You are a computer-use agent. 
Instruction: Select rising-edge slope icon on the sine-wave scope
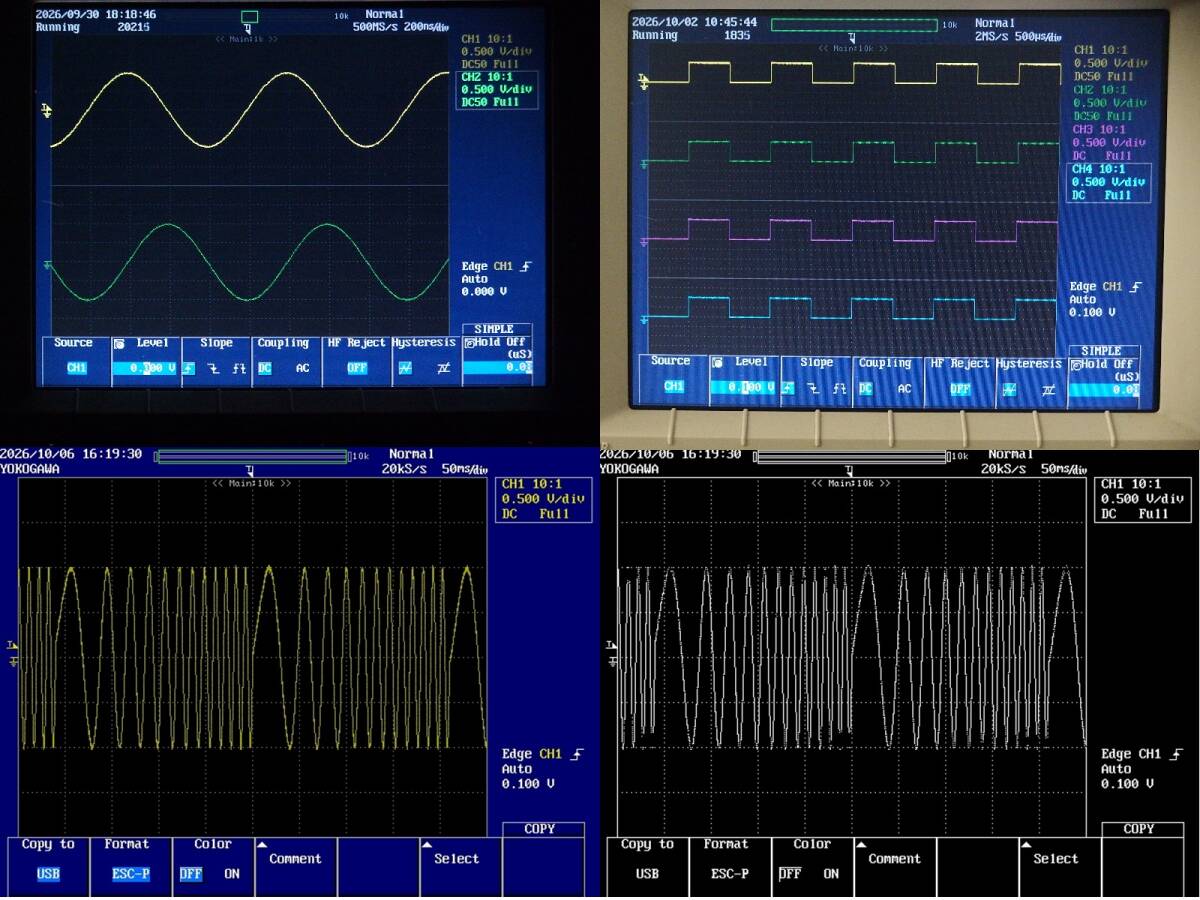189,368
